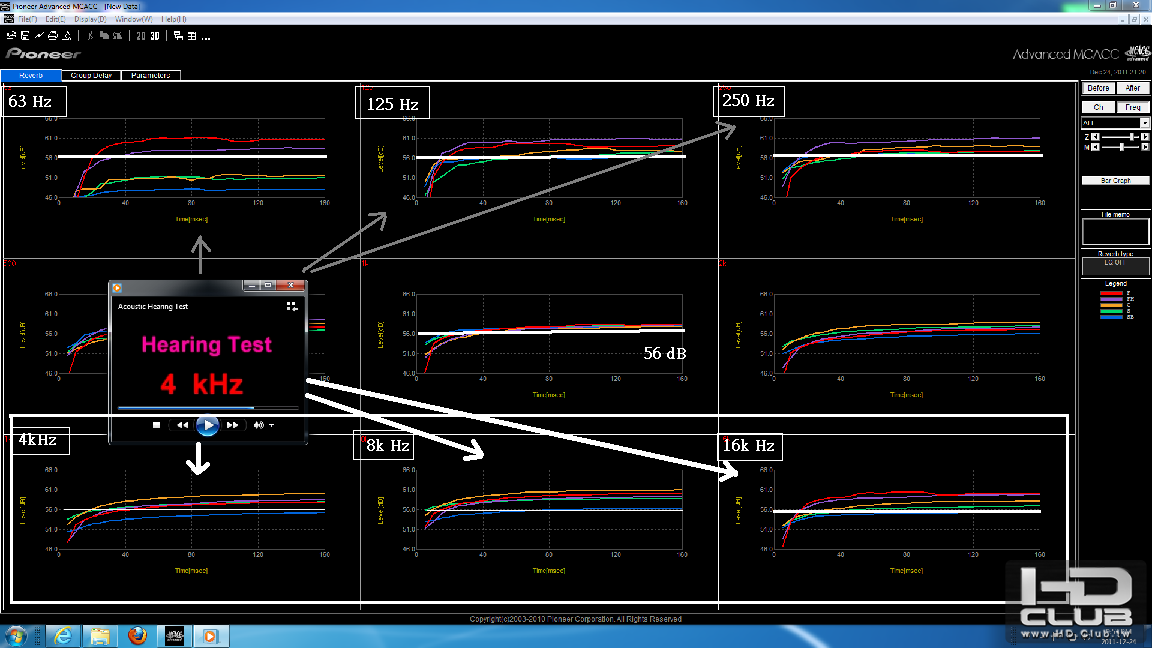Click the Z slider handle
Image resolution: width=1152 pixels, height=649 pixels.
(1133, 137)
